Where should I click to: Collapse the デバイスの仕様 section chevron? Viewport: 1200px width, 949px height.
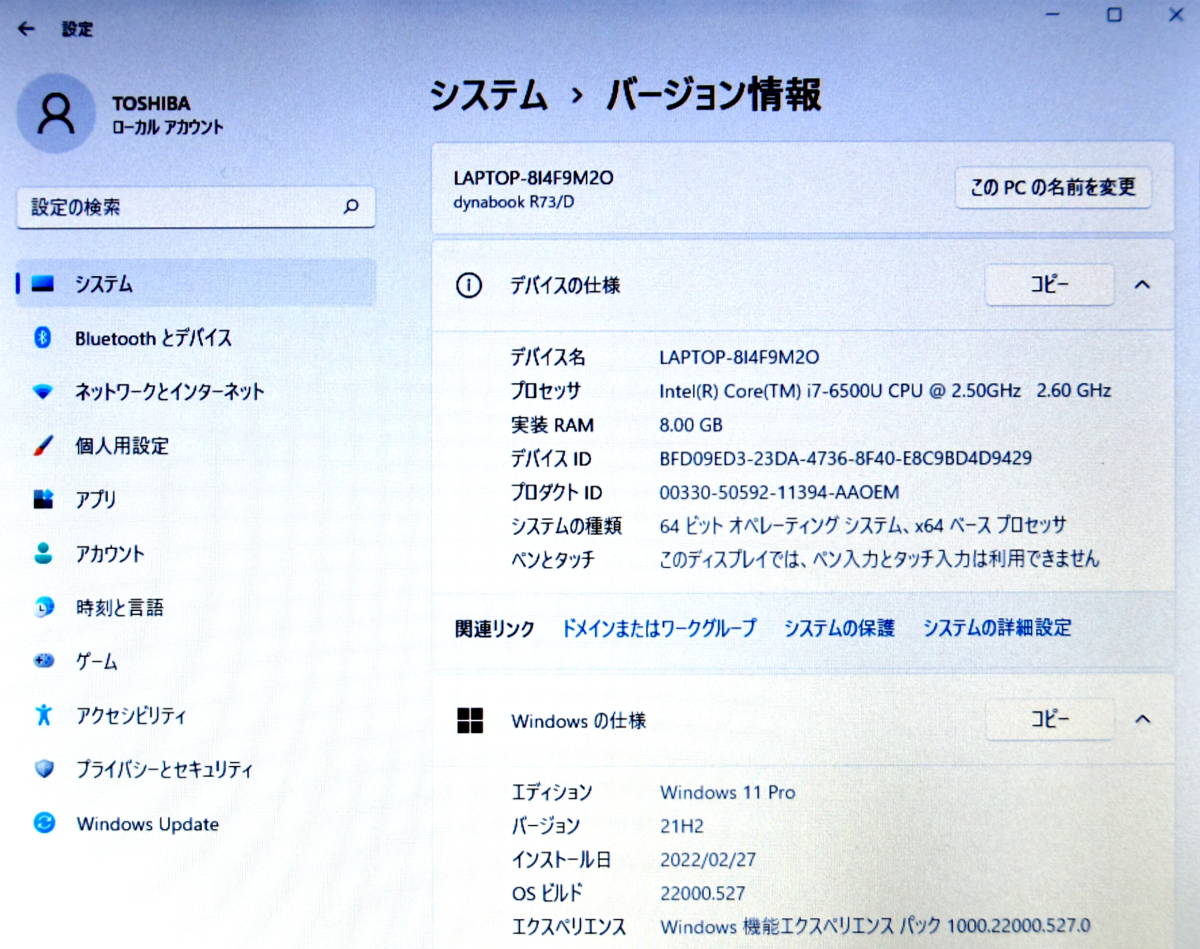pos(1143,285)
